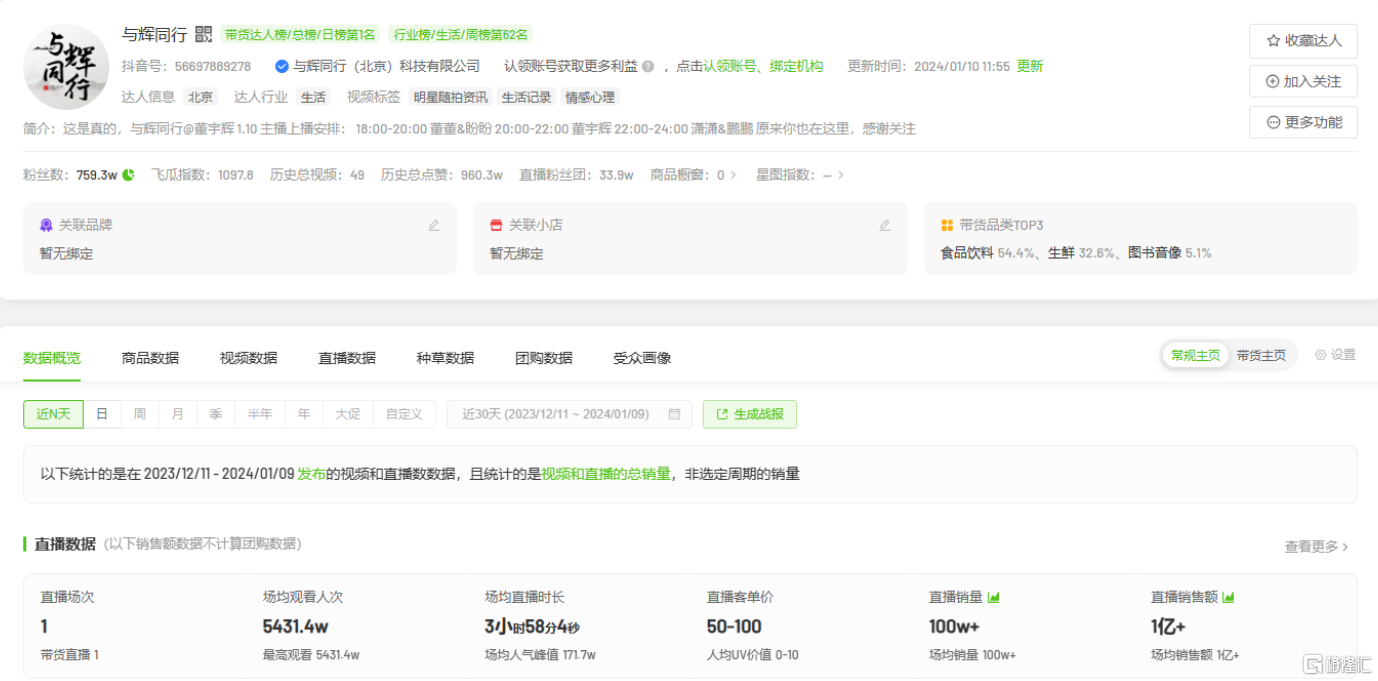Click 飞瓜指数 1097.8 value

pos(236,175)
